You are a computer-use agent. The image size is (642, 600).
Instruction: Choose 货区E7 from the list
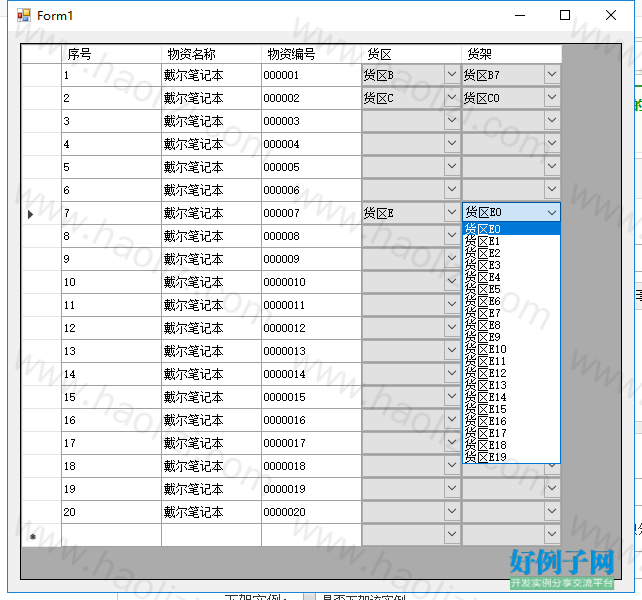(x=511, y=313)
